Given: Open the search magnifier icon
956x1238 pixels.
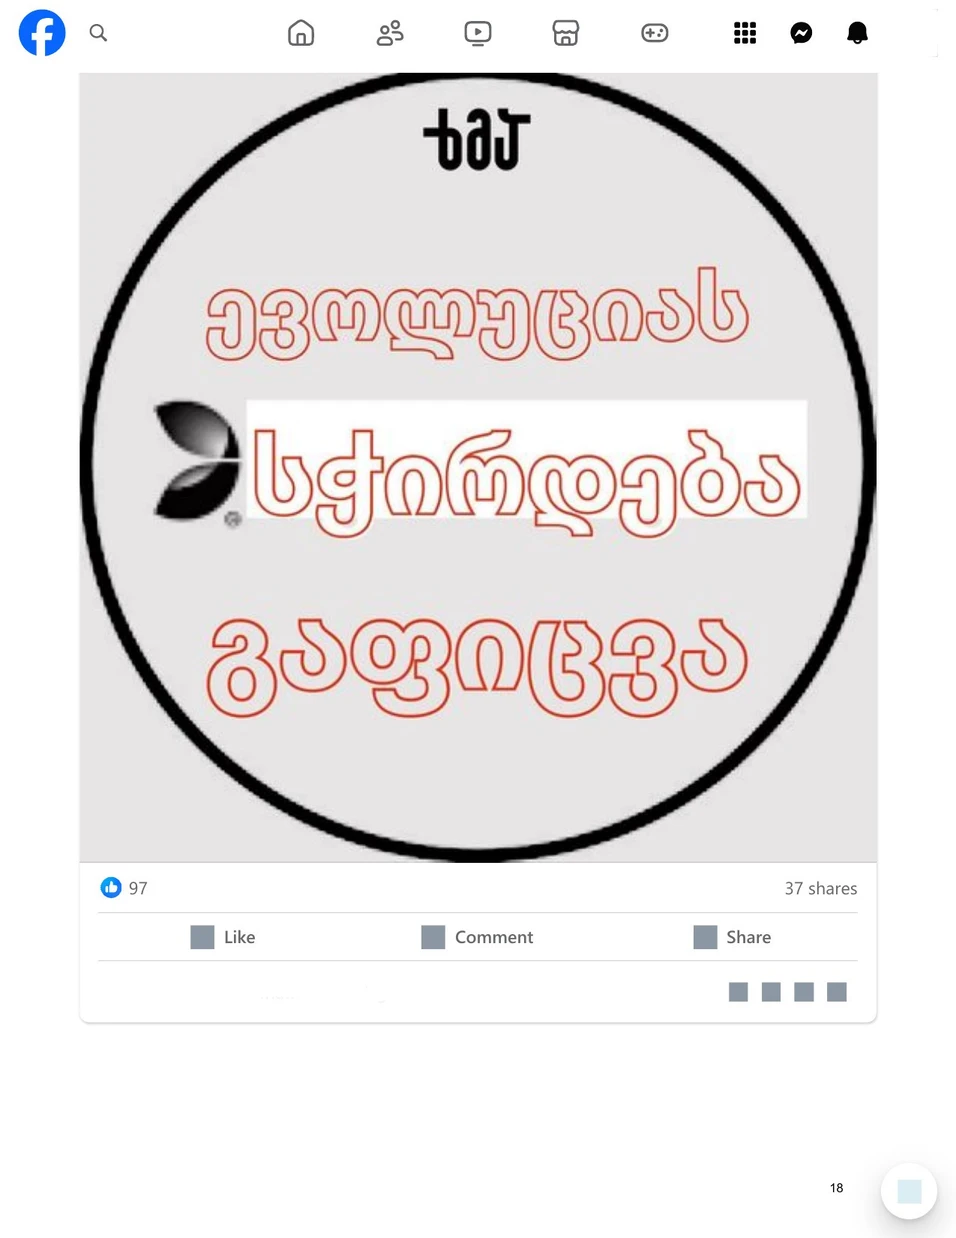Looking at the screenshot, I should pyautogui.click(x=98, y=33).
